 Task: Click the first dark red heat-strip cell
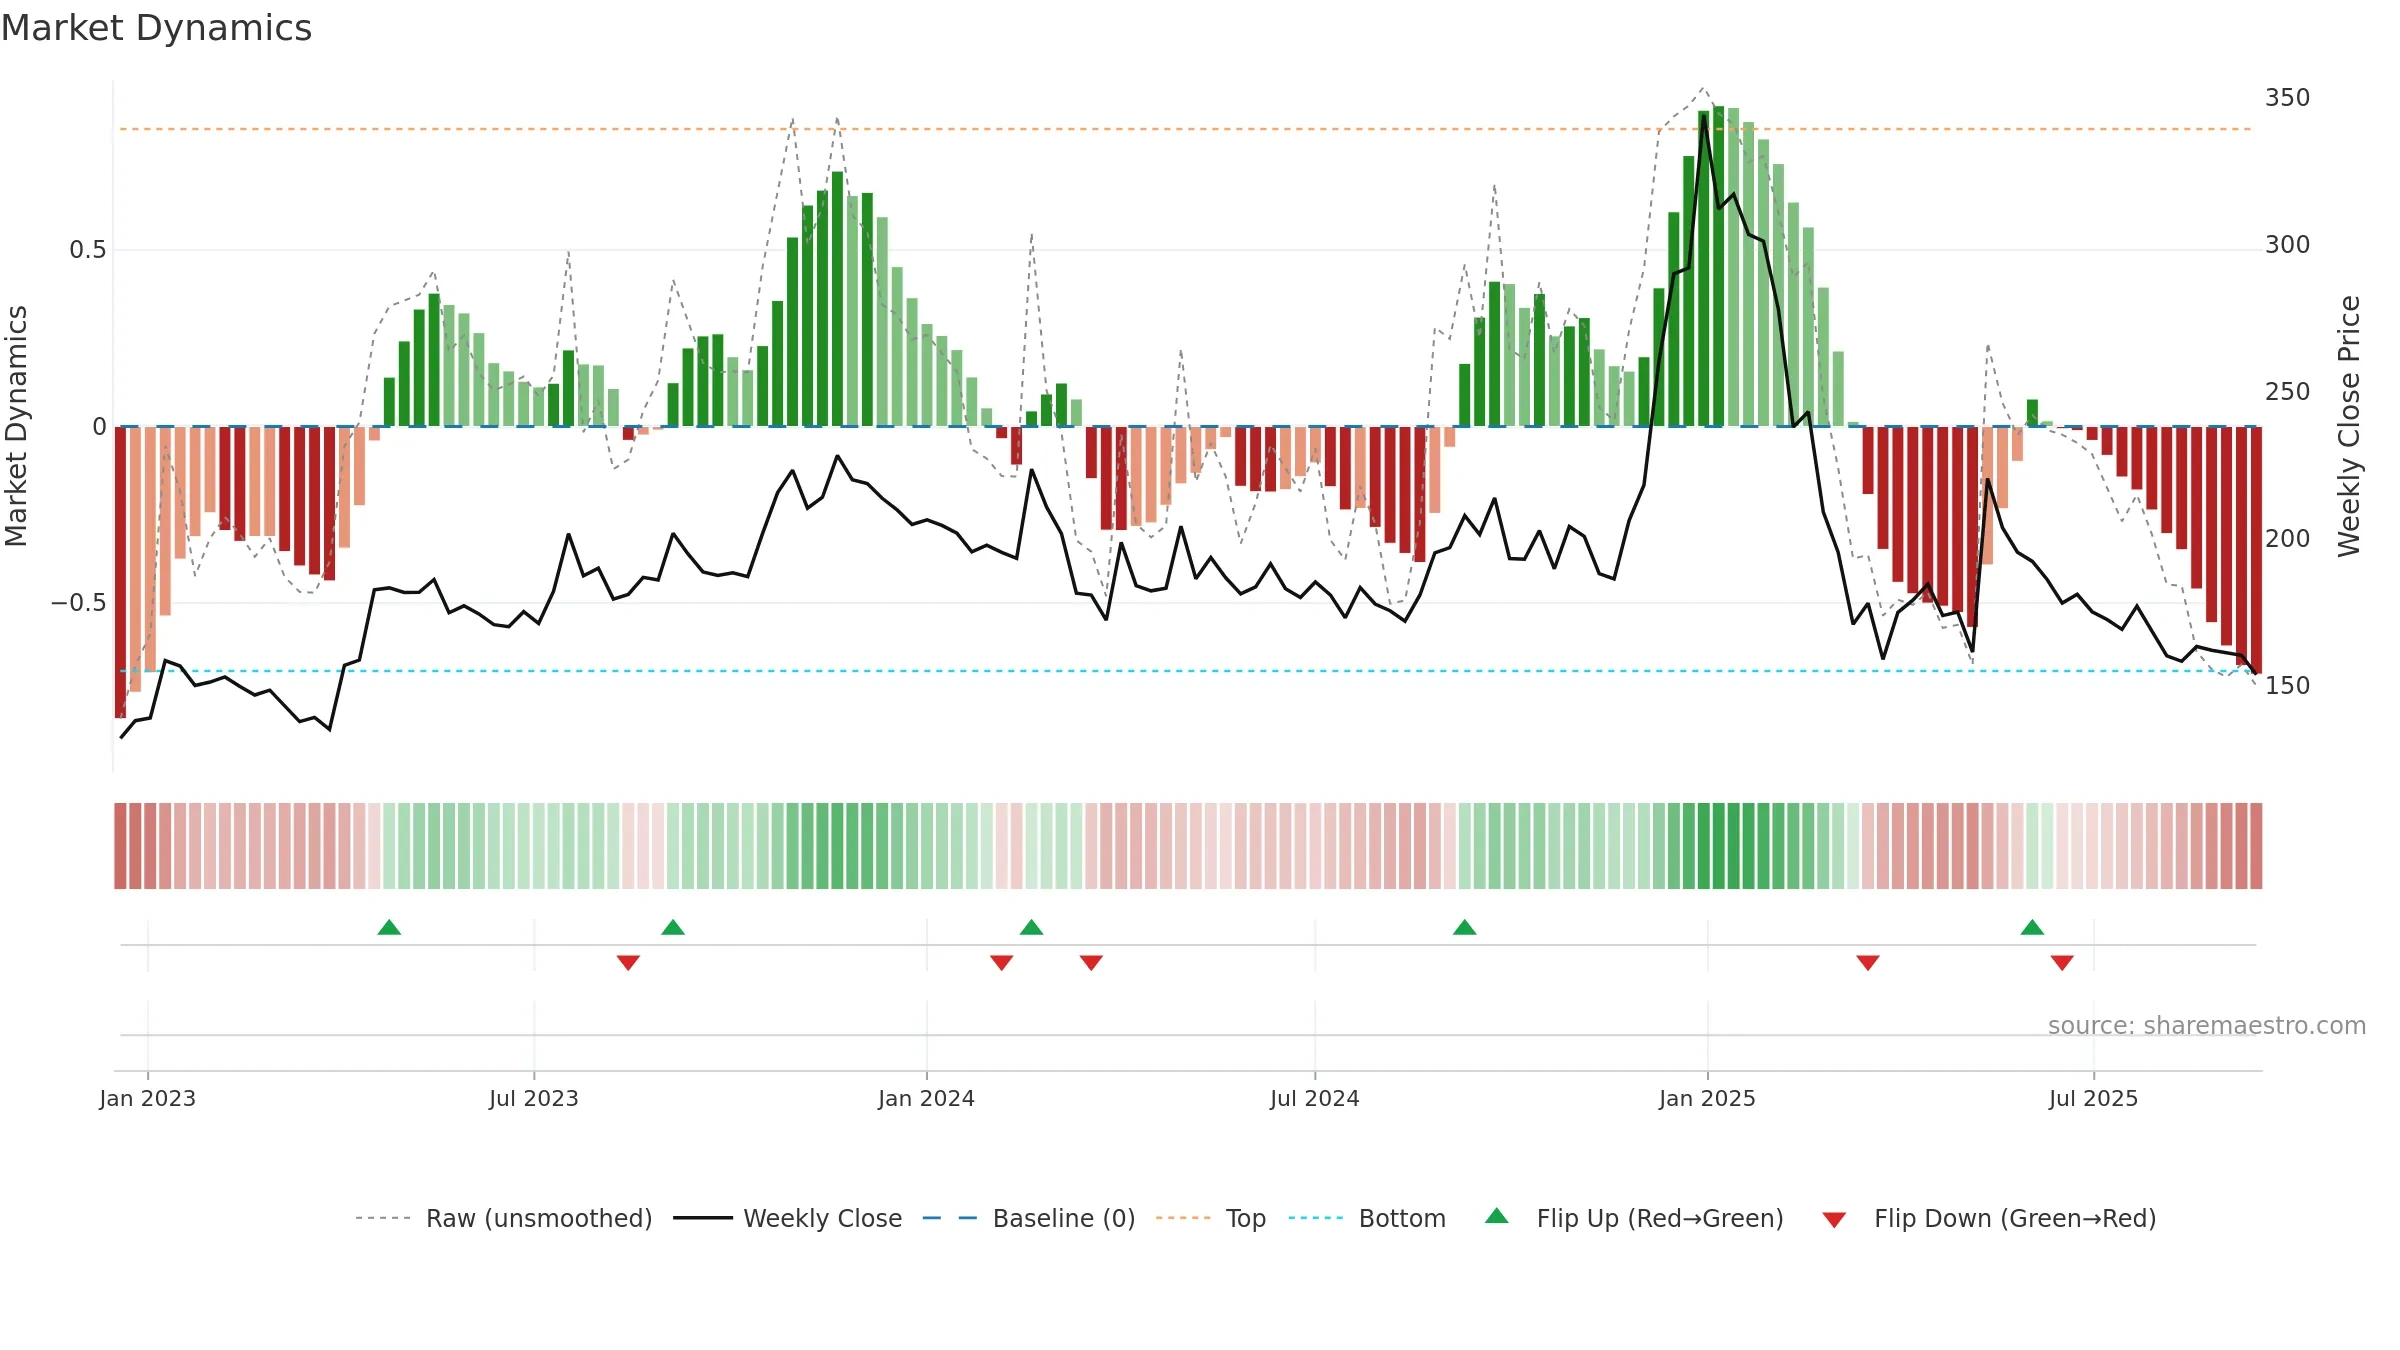(121, 846)
